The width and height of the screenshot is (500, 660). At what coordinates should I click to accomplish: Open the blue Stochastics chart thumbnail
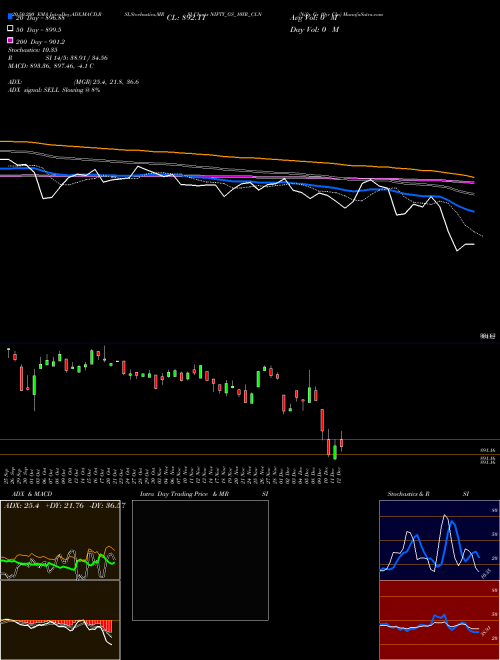(439, 540)
